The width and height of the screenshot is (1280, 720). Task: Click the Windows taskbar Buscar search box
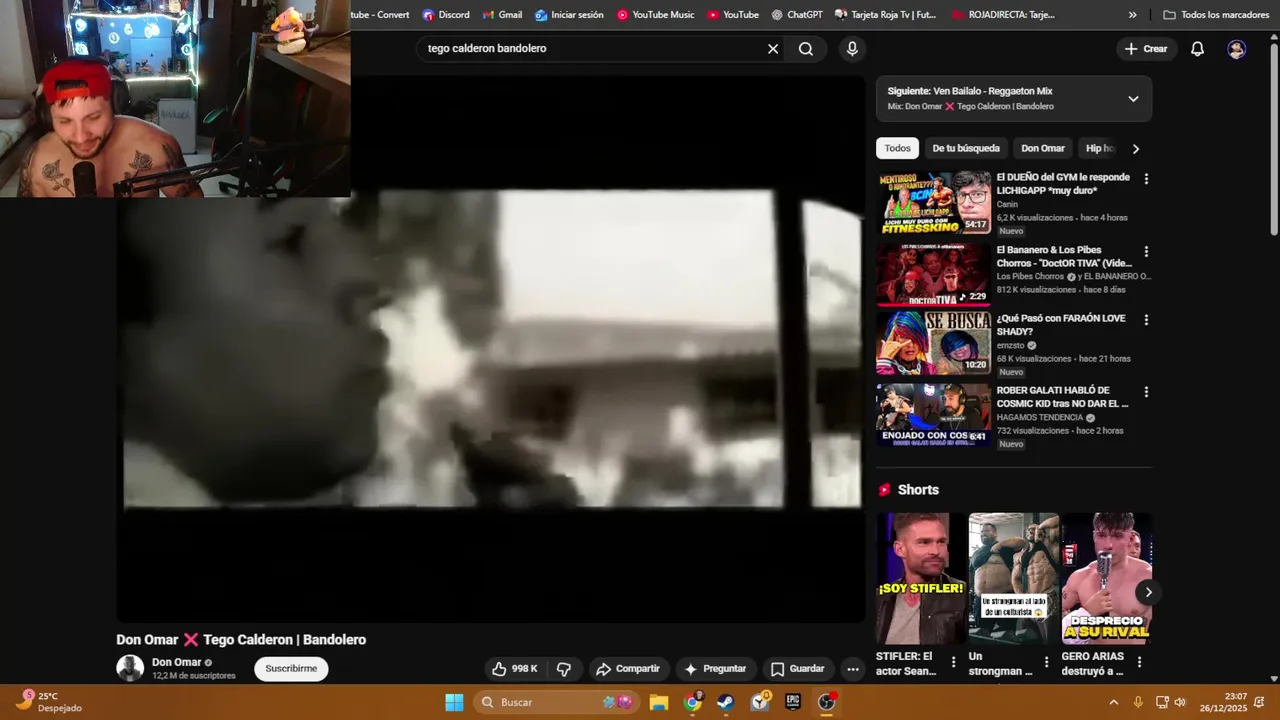pyautogui.click(x=555, y=702)
